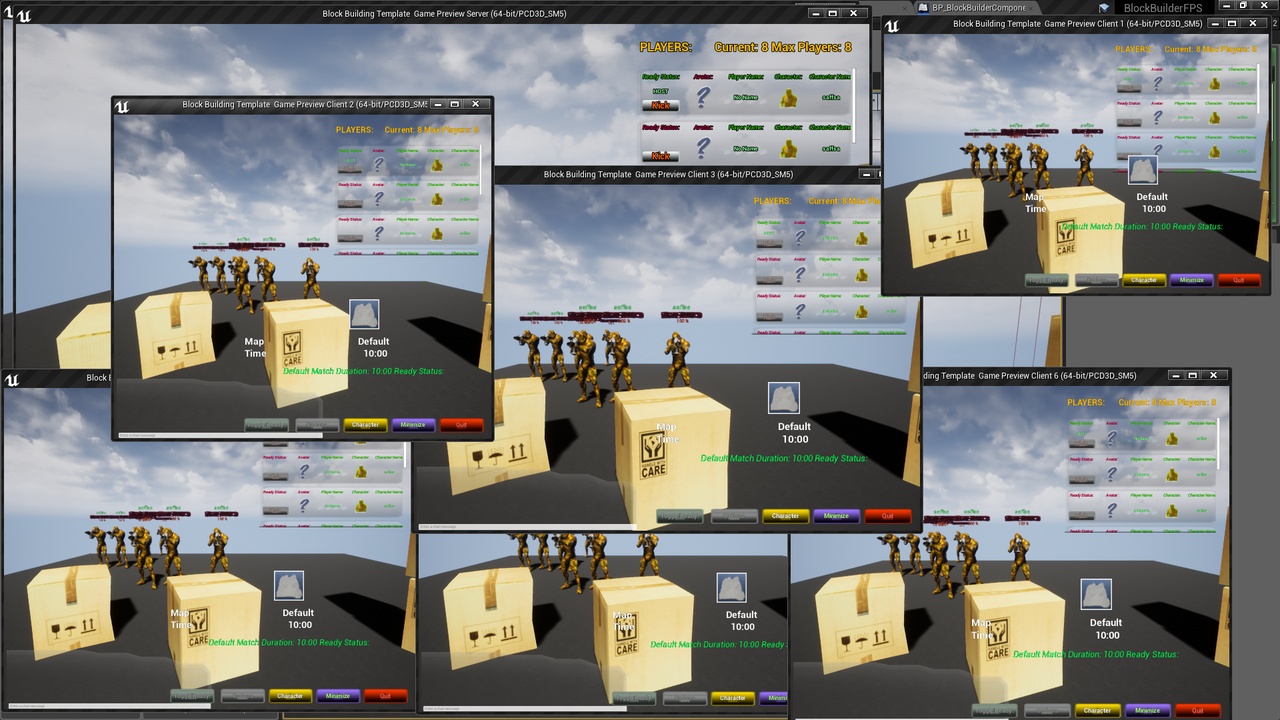The height and width of the screenshot is (720, 1280).
Task: Select third-row character icon in Client 3
Action: point(861,311)
